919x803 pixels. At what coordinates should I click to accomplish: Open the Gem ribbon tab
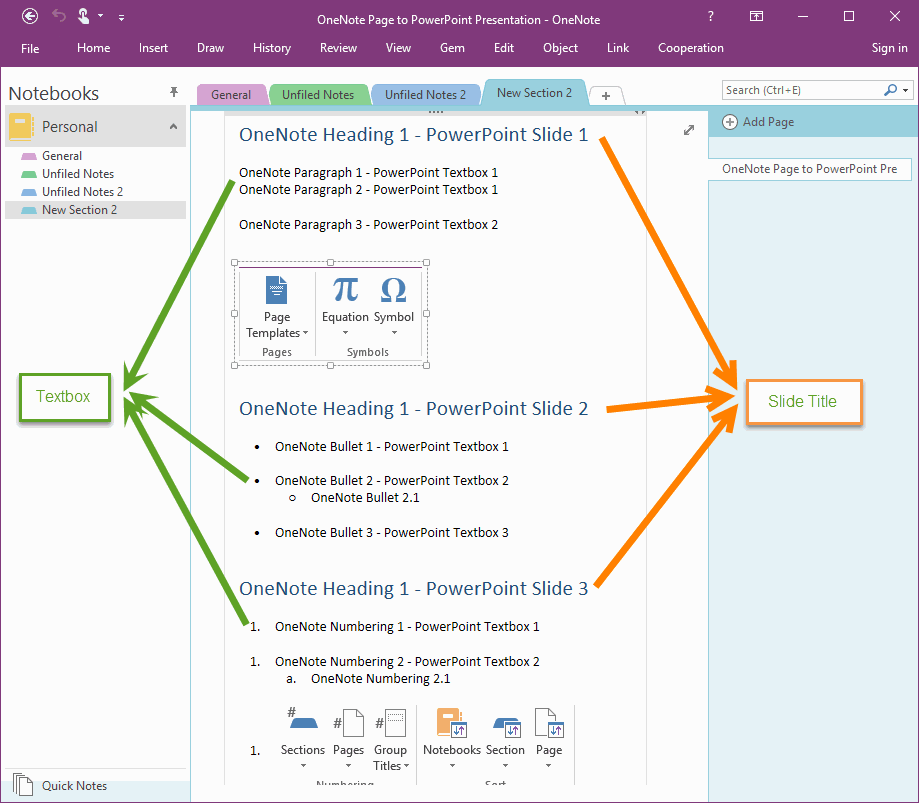pyautogui.click(x=452, y=48)
